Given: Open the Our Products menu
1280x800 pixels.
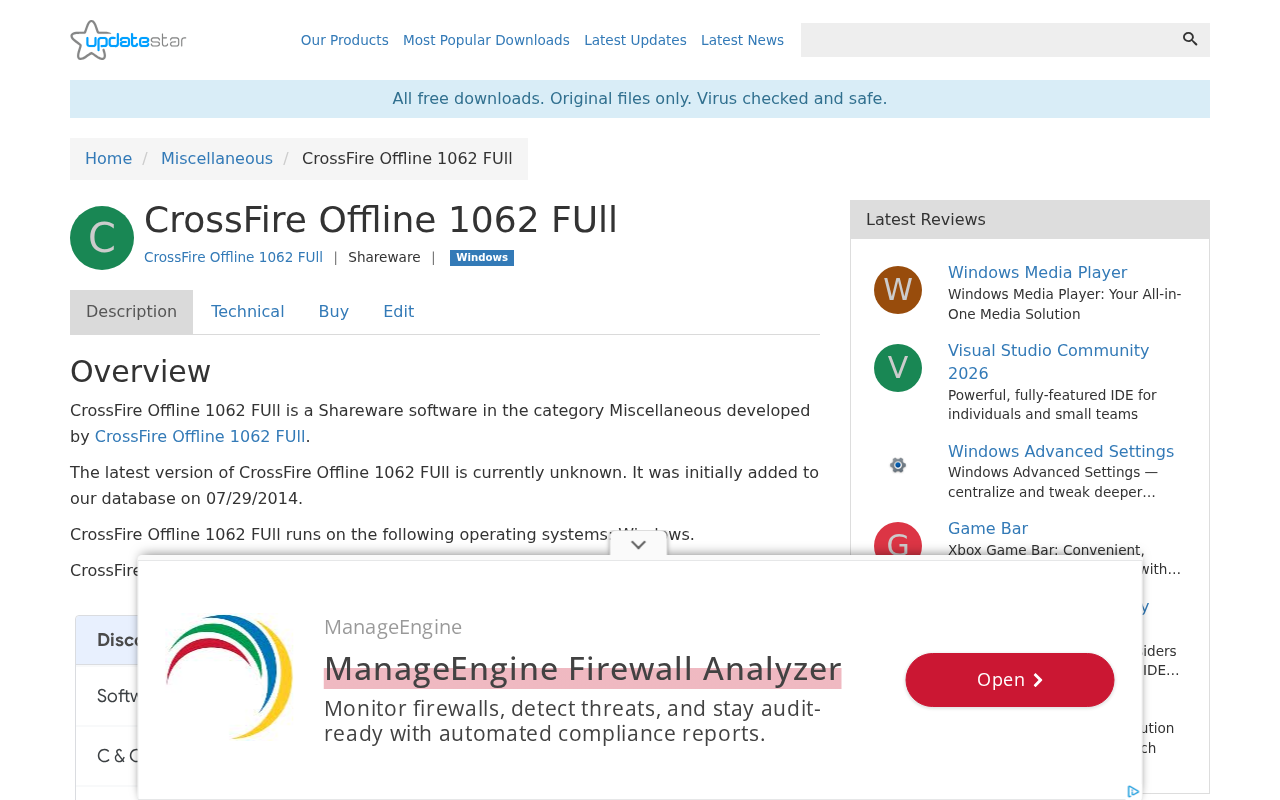Looking at the screenshot, I should click(x=345, y=40).
